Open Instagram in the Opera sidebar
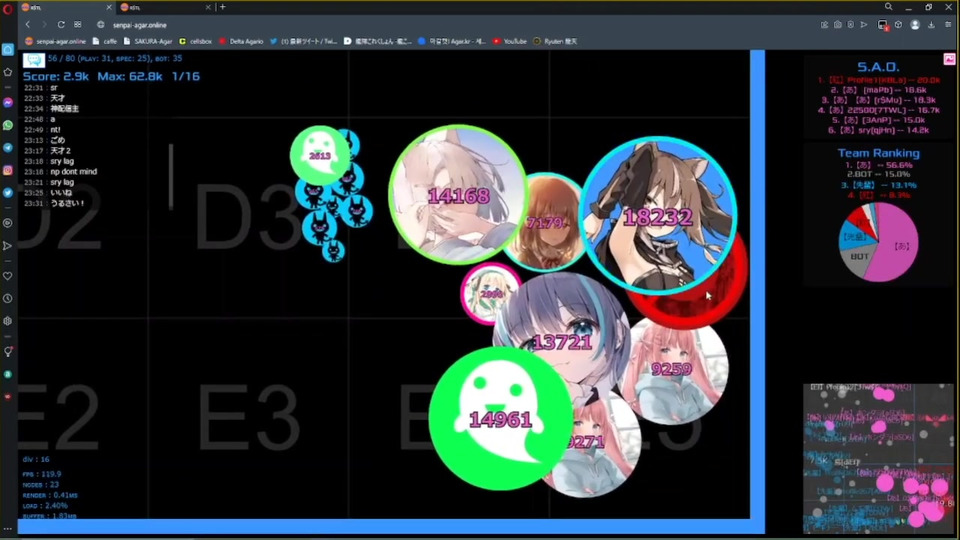The height and width of the screenshot is (540, 960). pyautogui.click(x=8, y=170)
